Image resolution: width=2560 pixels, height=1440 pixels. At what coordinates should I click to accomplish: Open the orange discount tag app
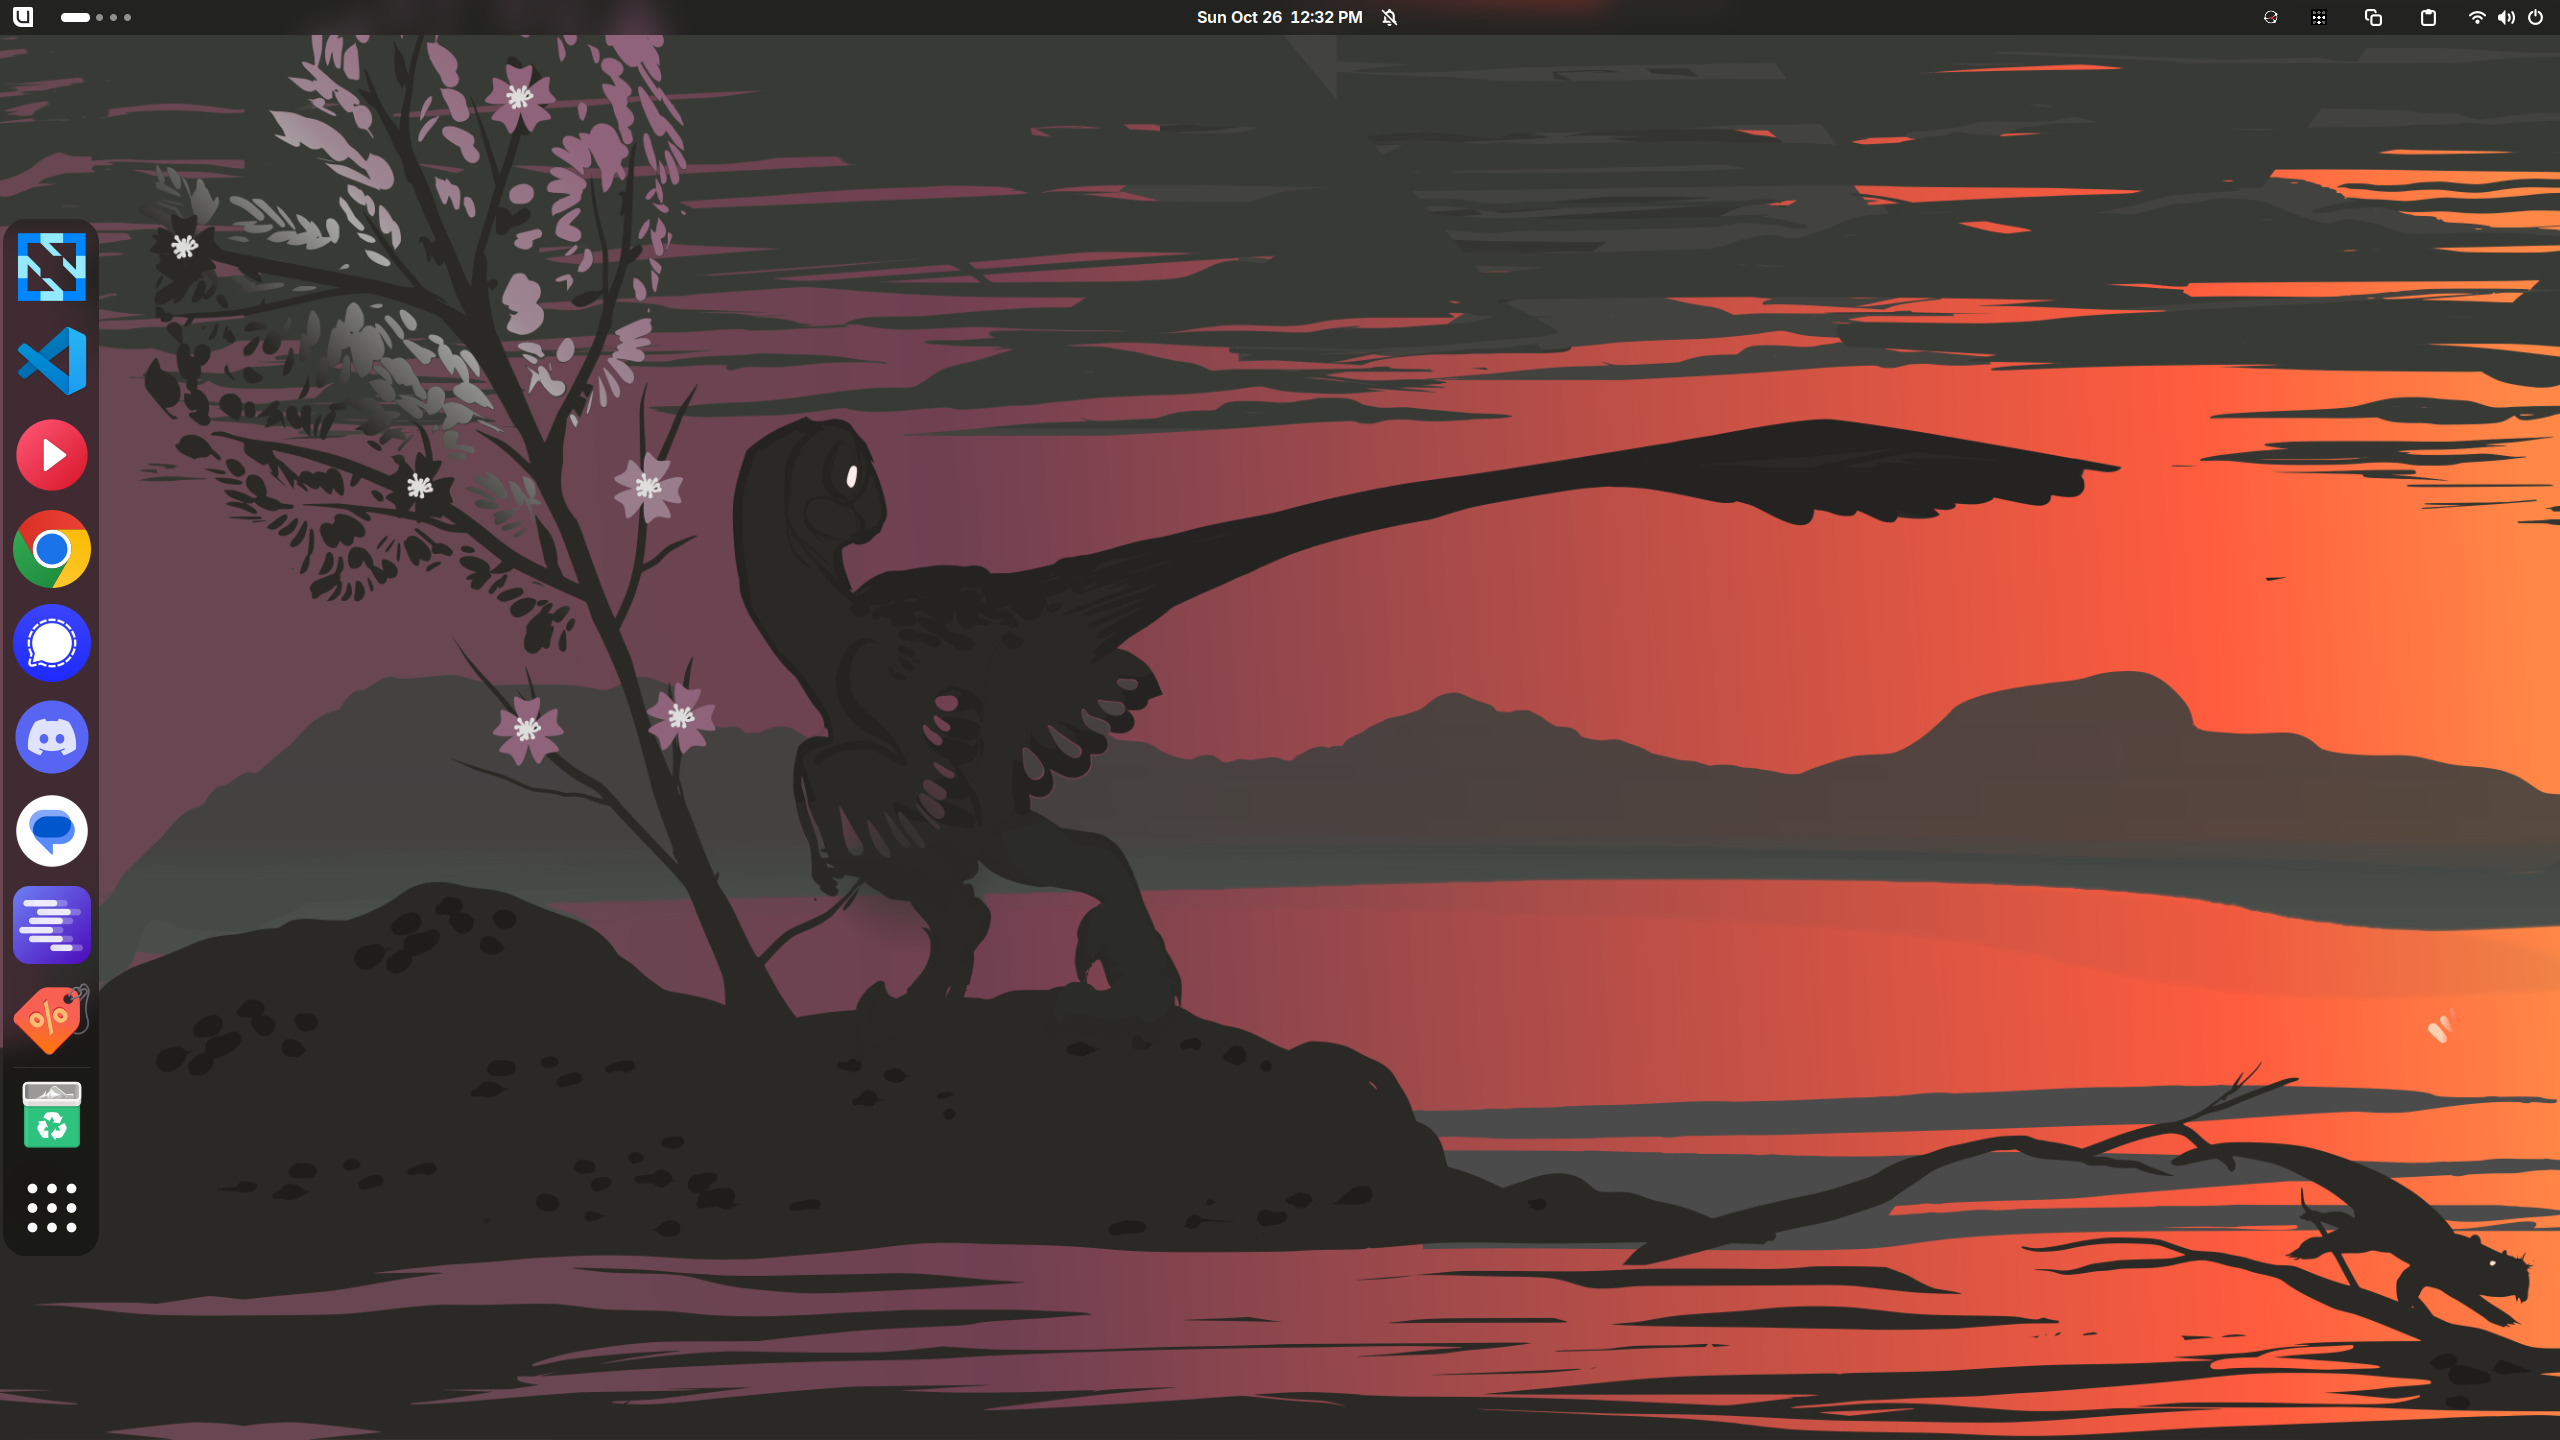[52, 1019]
